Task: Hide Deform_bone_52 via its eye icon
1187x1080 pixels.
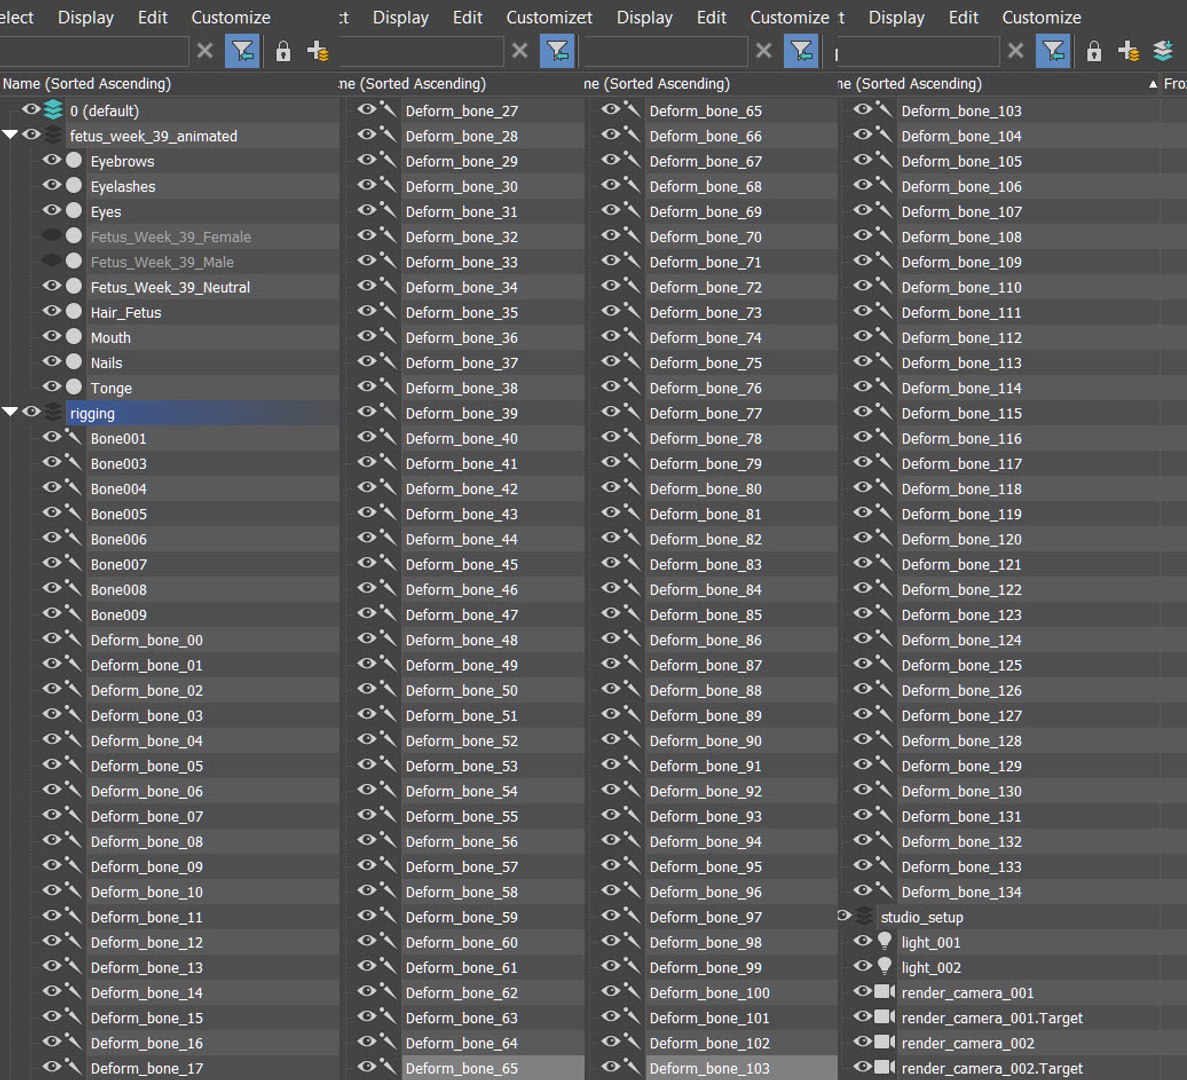Action: [x=366, y=739]
